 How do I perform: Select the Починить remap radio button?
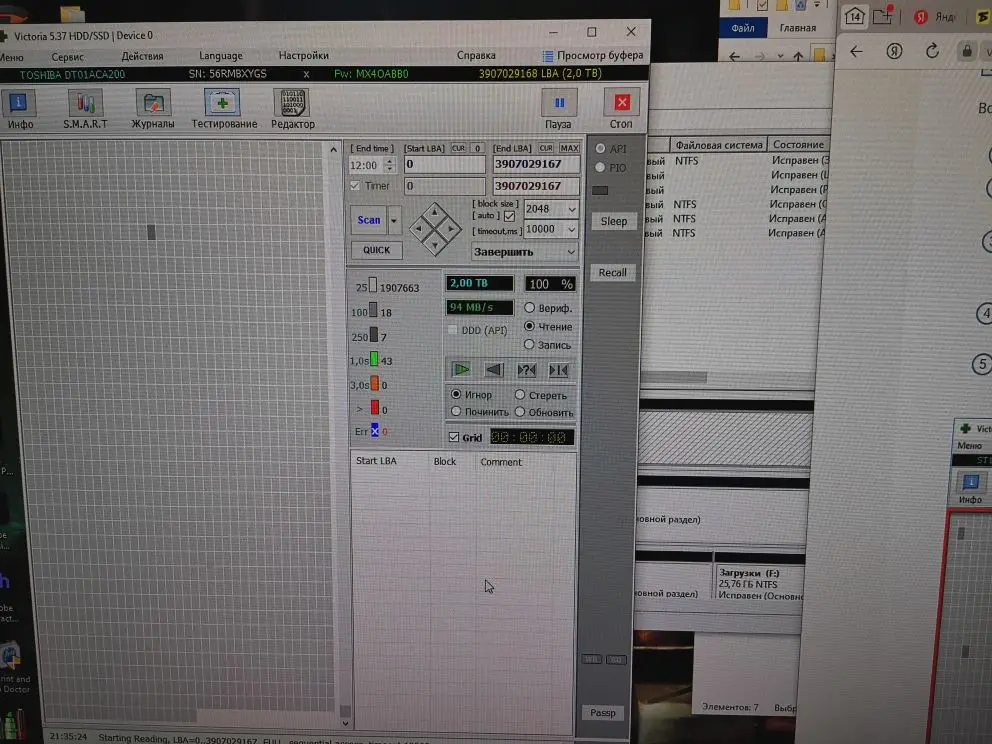pyautogui.click(x=456, y=411)
